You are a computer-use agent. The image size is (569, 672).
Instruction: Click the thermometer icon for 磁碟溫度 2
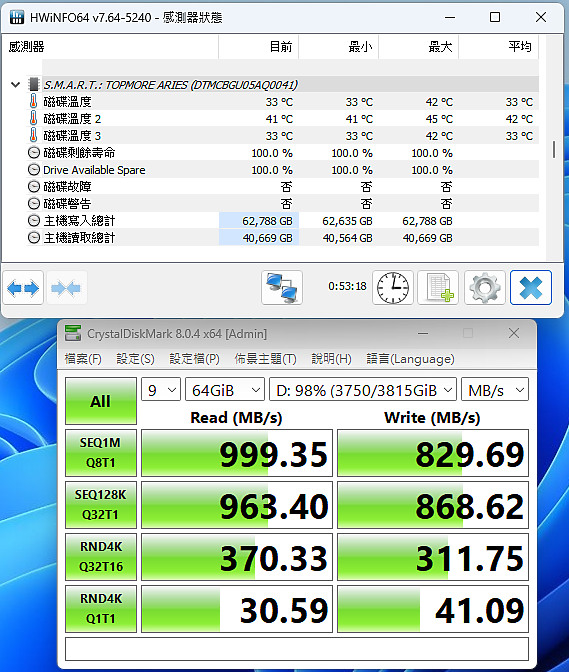point(33,118)
